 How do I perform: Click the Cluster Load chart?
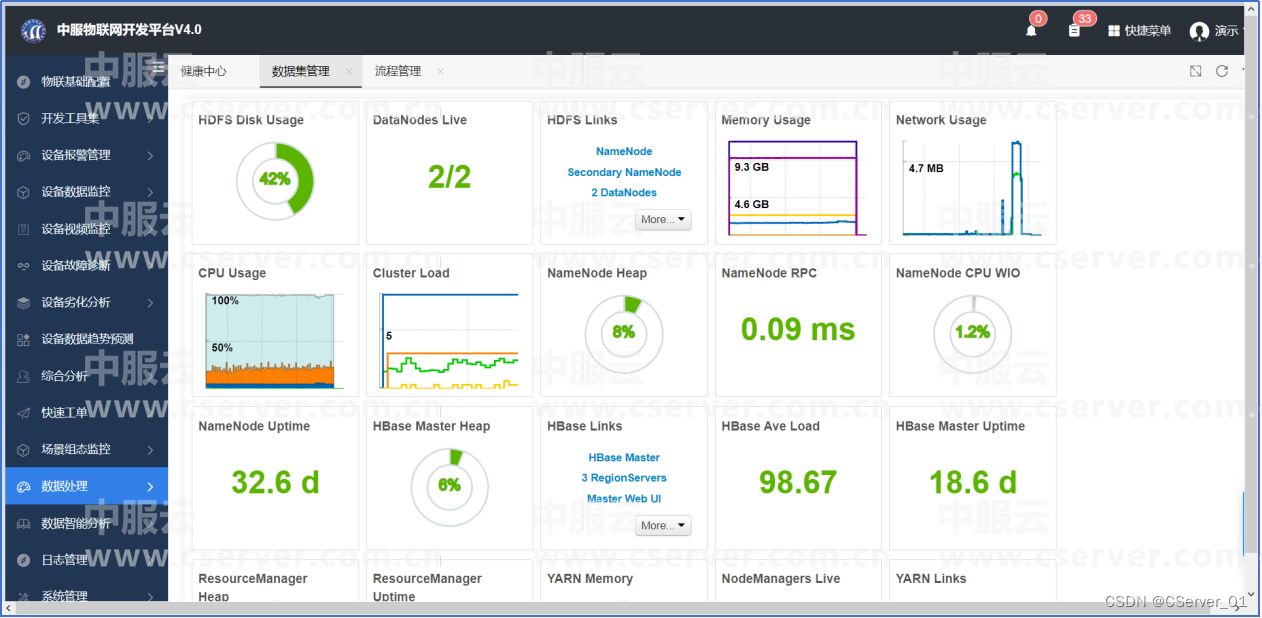click(x=449, y=341)
